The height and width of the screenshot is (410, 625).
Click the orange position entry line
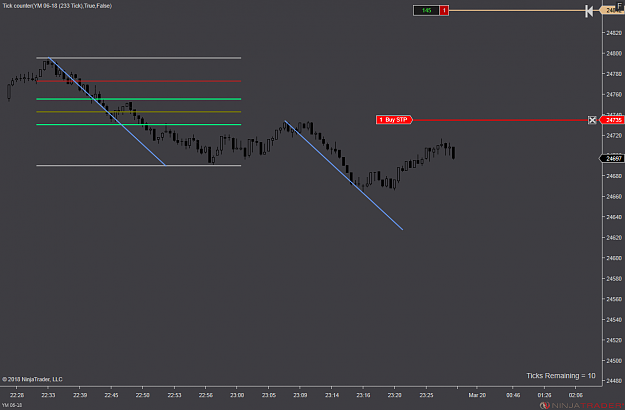tap(517, 10)
